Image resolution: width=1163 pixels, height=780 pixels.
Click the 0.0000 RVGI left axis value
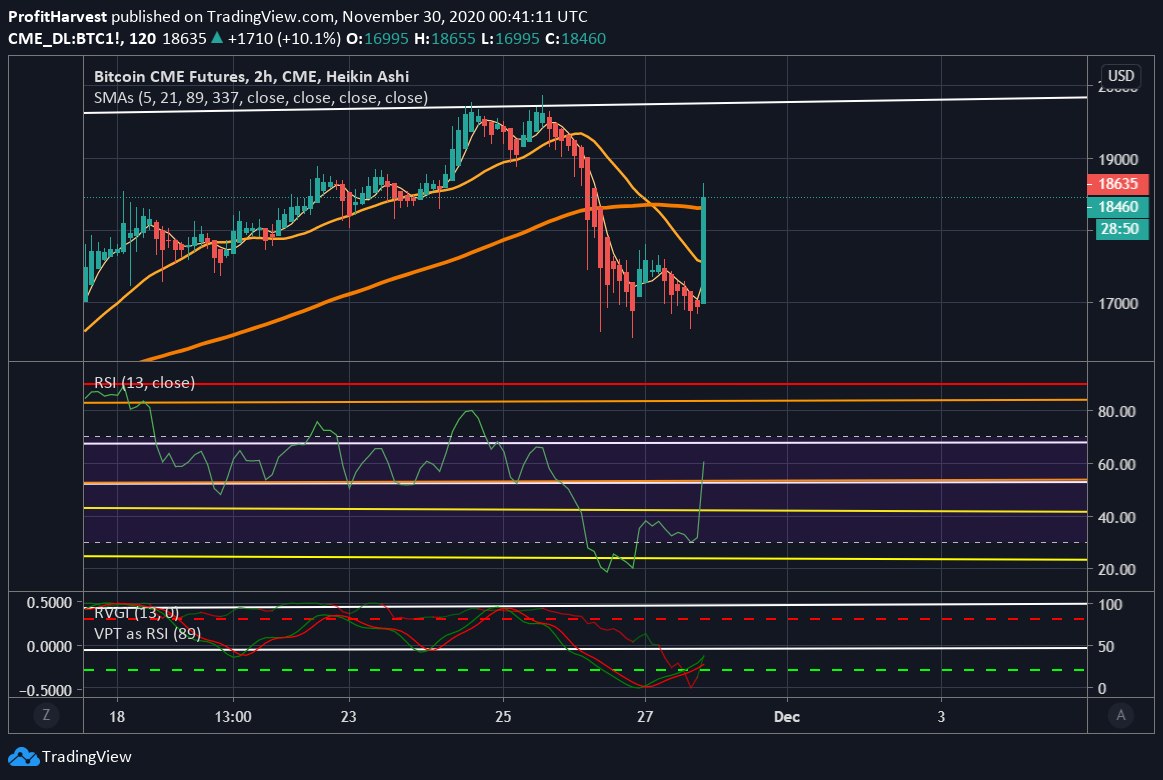(50, 647)
